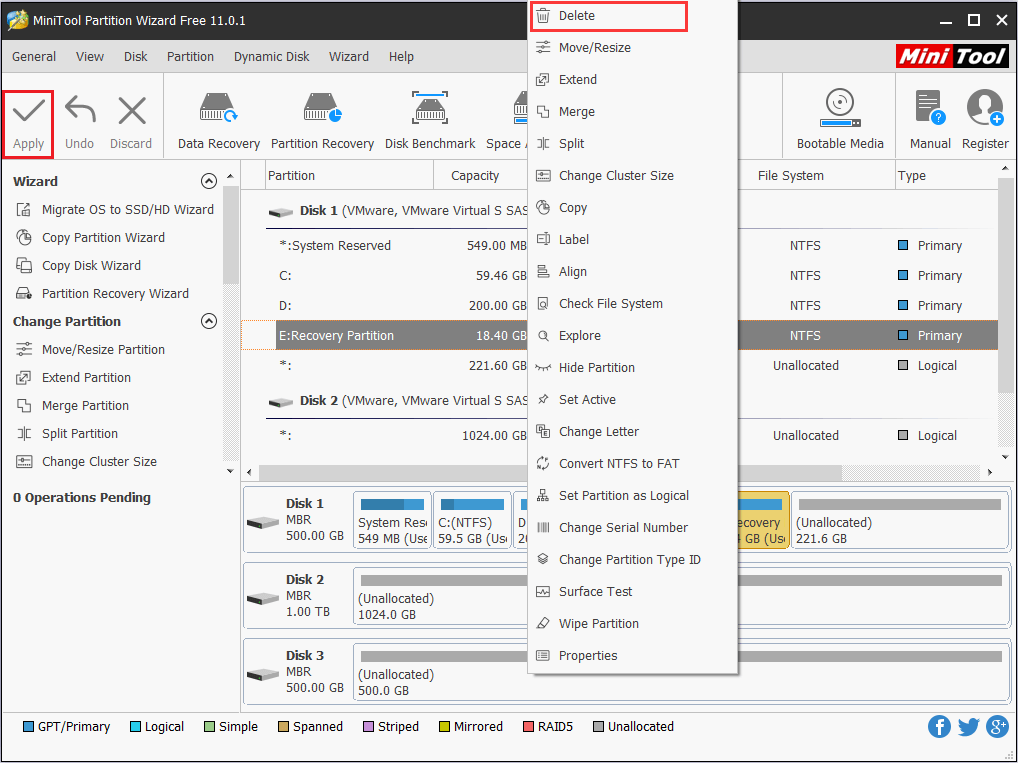Open the Wizard menu
Image resolution: width=1018 pixels, height=763 pixels.
pos(349,56)
